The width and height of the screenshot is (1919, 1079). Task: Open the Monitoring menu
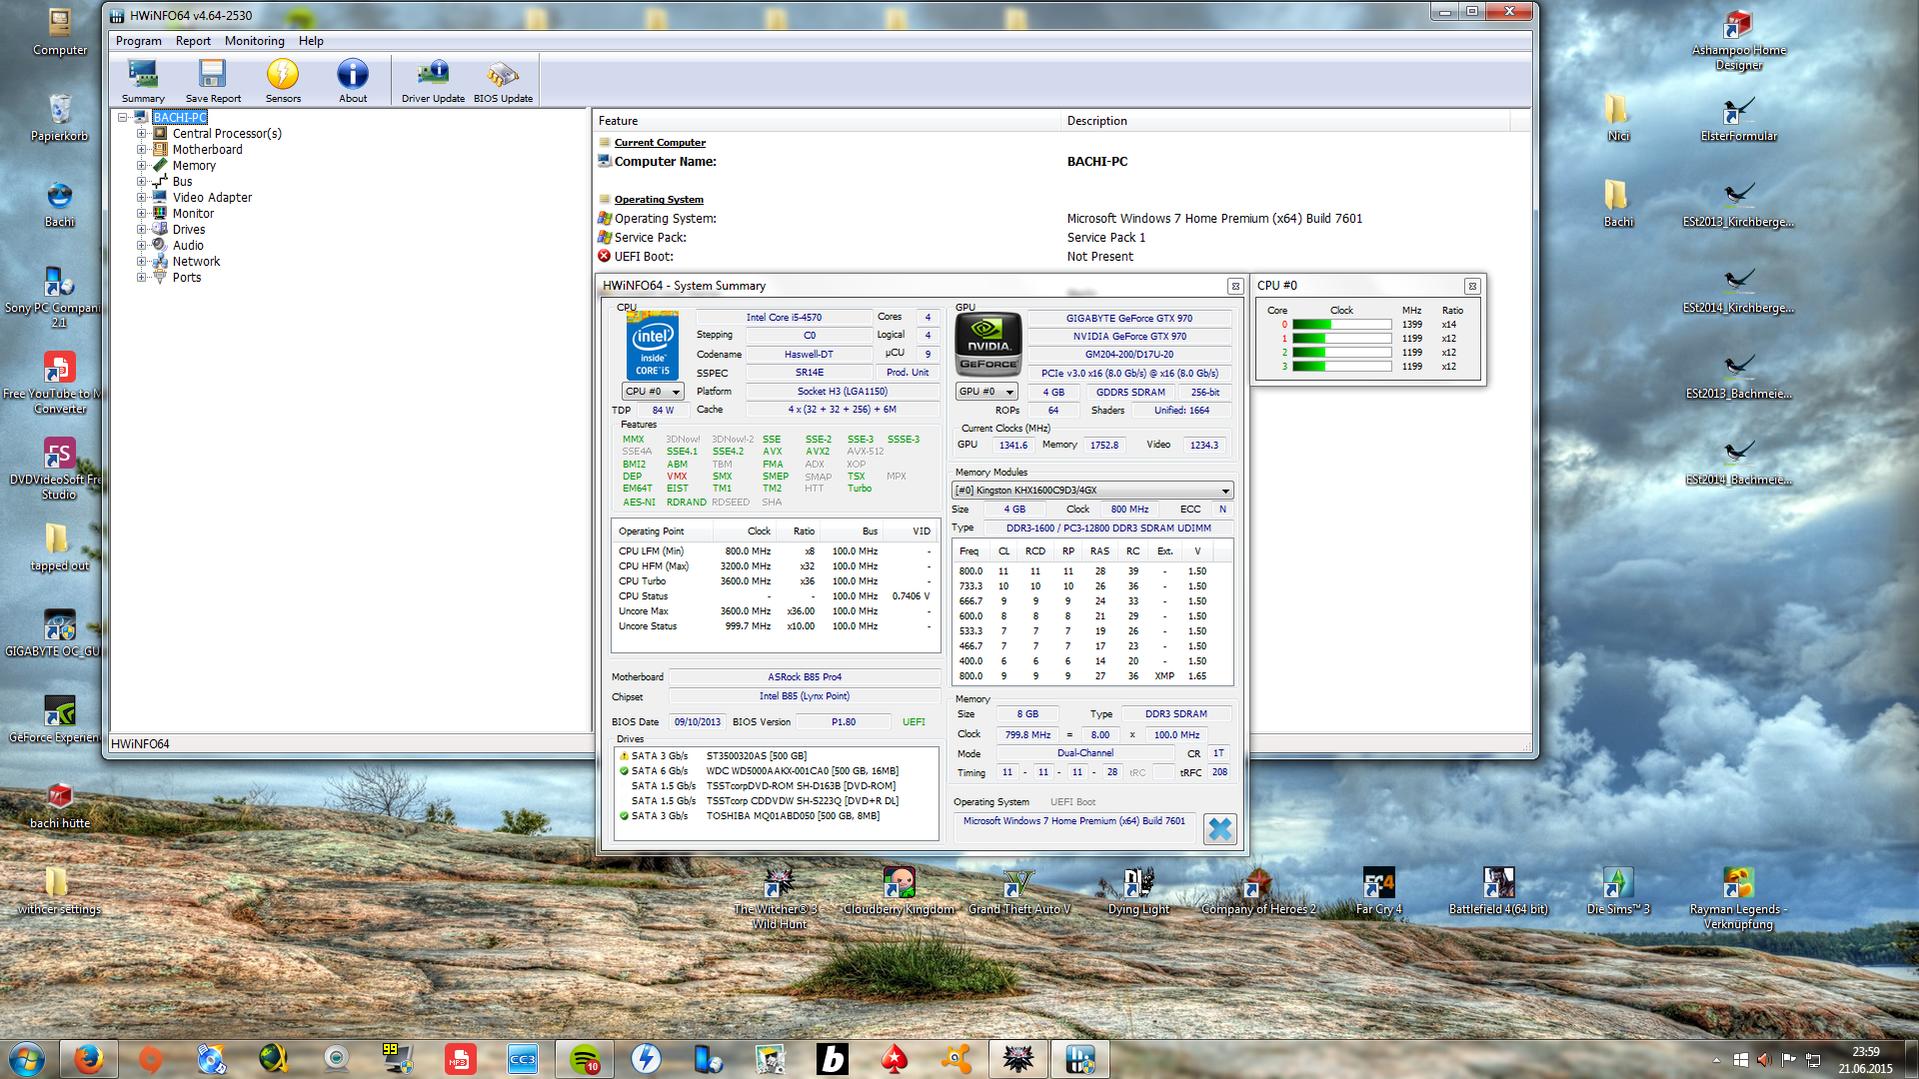(x=254, y=41)
